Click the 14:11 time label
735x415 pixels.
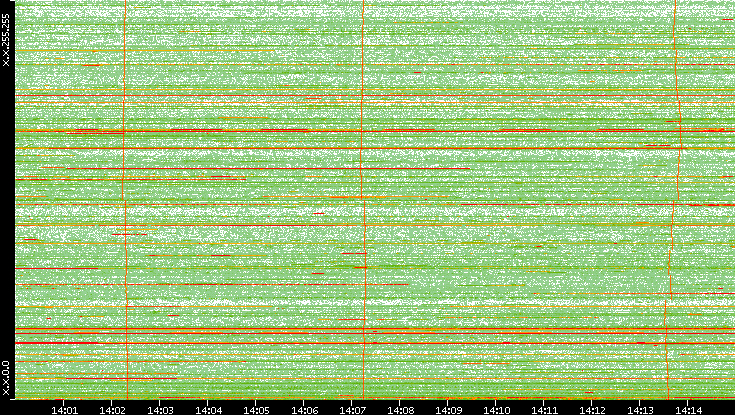pyautogui.click(x=544, y=410)
